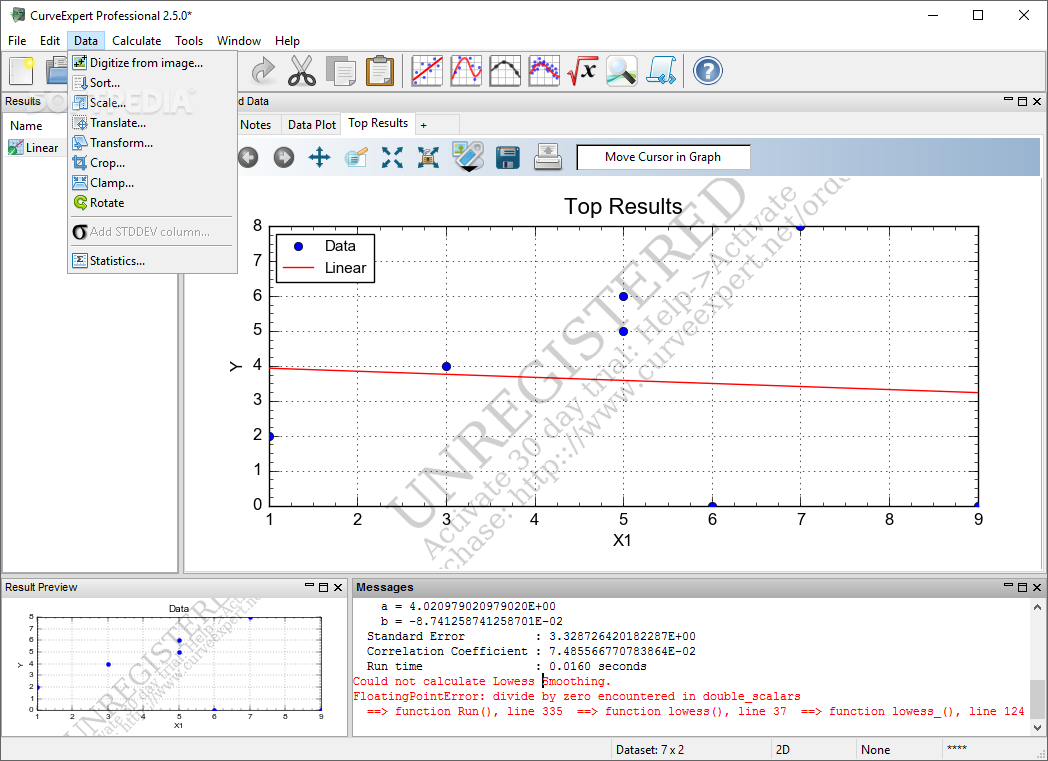Screen dimensions: 1048x761
Task: Maximize the Result Preview panel
Action: point(323,587)
